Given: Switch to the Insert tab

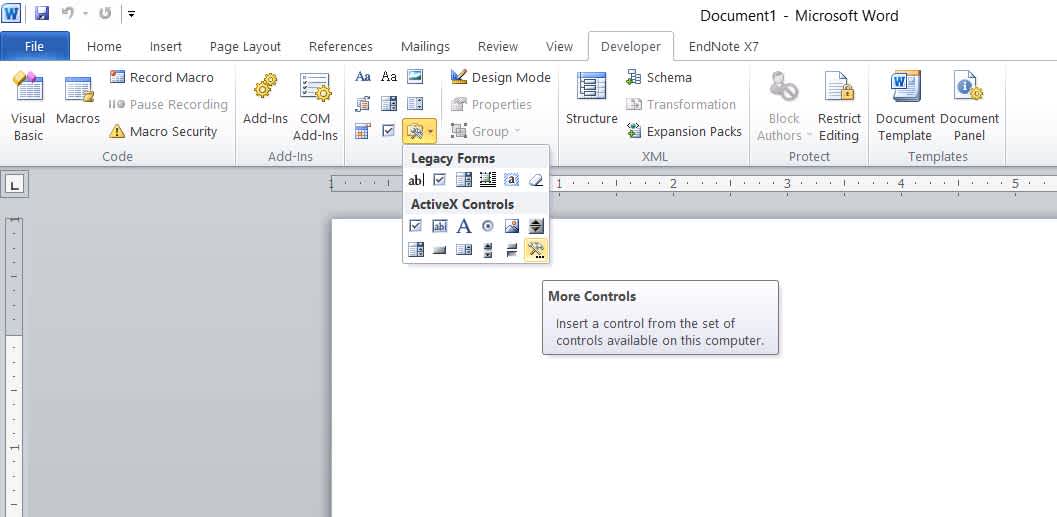Looking at the screenshot, I should [166, 47].
